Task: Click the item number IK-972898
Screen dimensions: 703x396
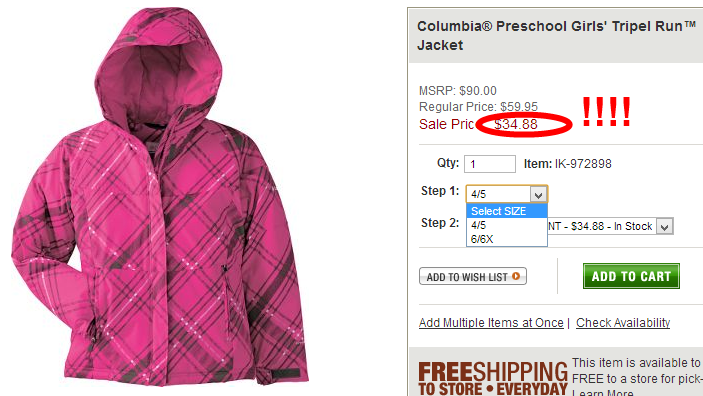Action: pyautogui.click(x=583, y=164)
